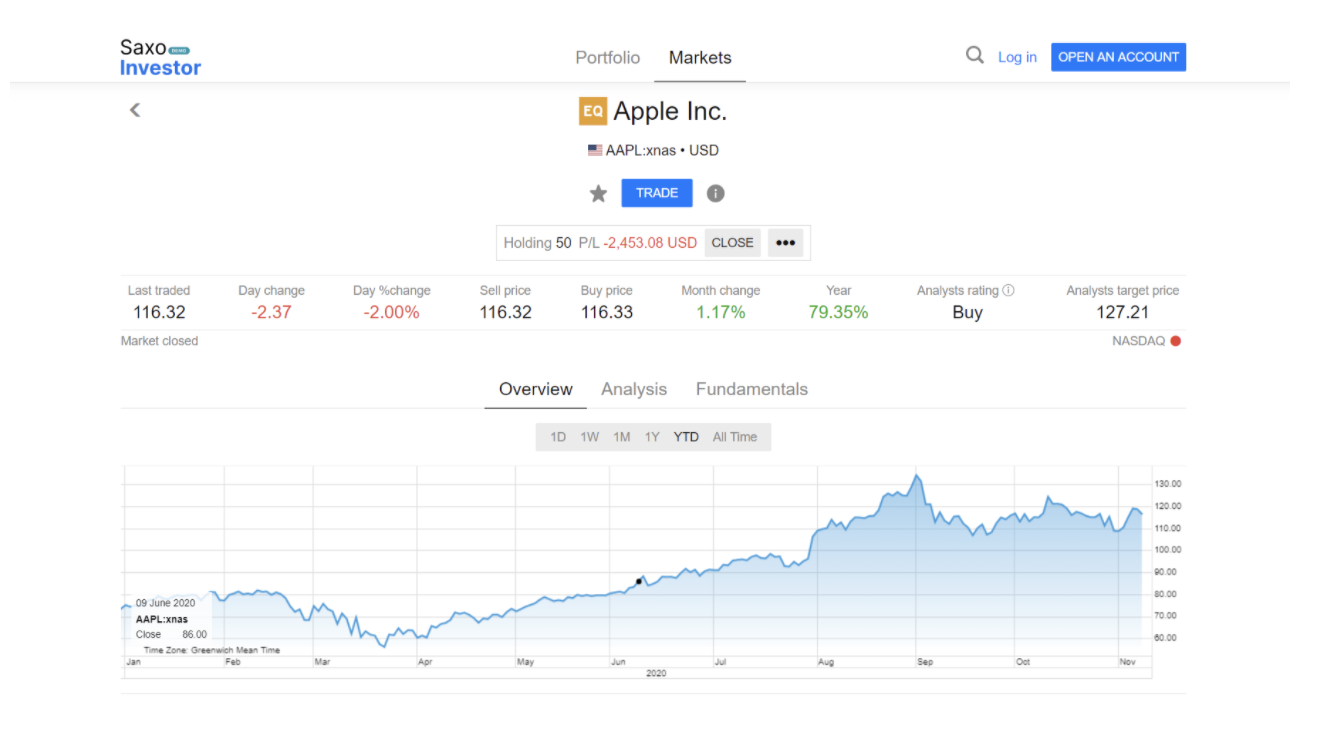This screenshot has width=1326, height=732.
Task: Click the NASDAQ exchange label
Action: pyautogui.click(x=1138, y=341)
